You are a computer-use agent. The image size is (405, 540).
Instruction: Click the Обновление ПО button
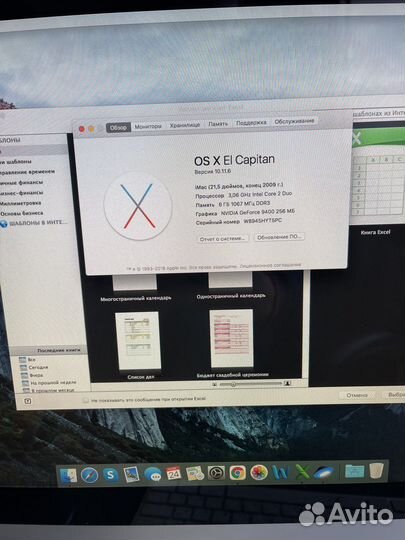(x=279, y=237)
